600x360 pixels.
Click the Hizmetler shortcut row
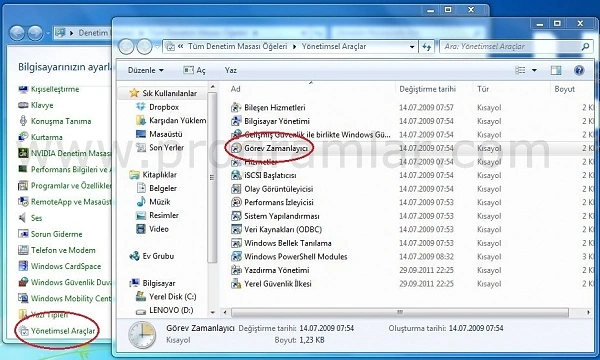click(x=412, y=162)
